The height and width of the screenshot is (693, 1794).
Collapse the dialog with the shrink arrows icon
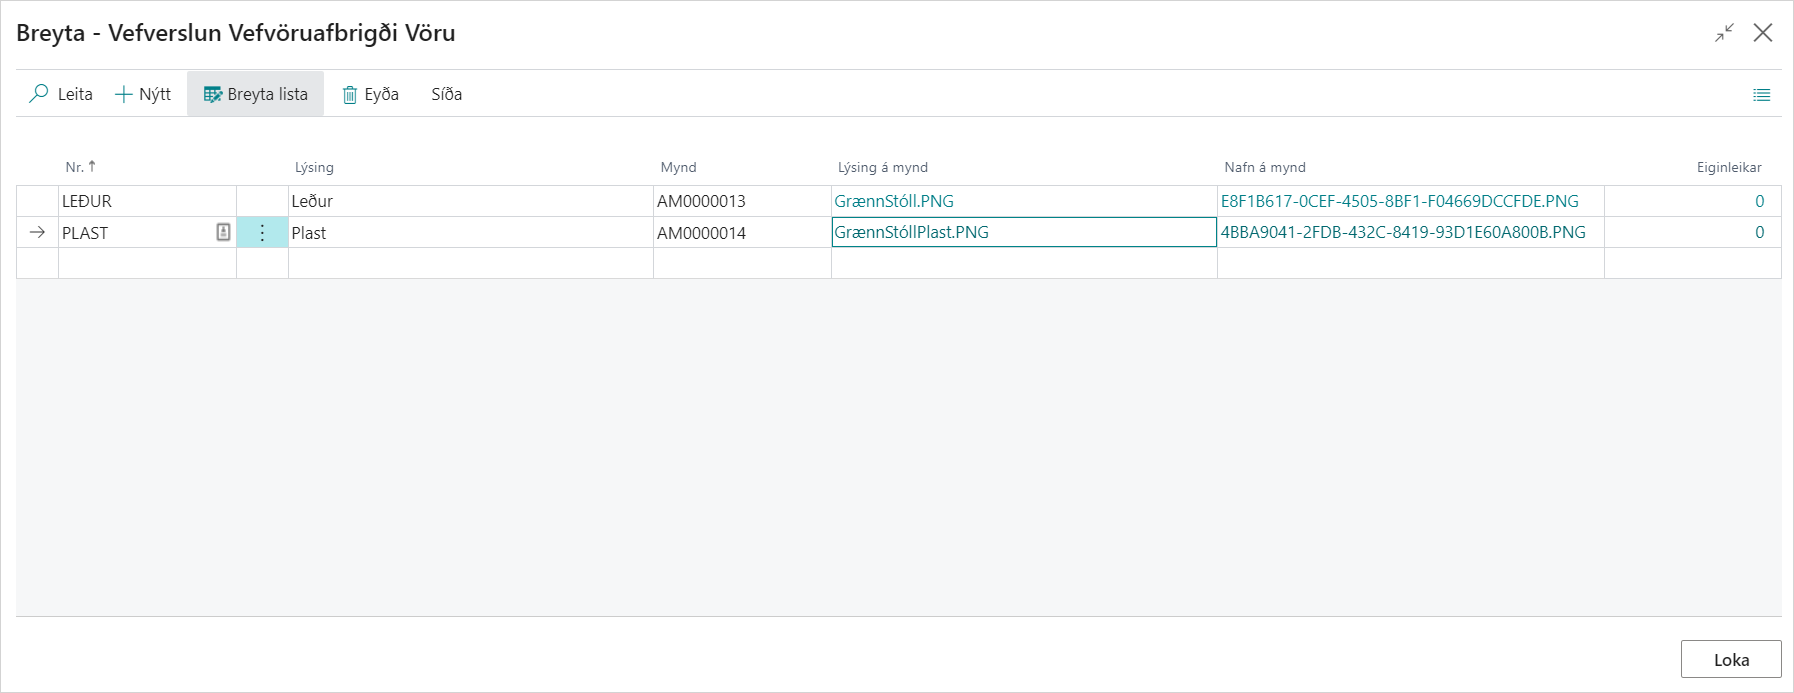coord(1724,33)
